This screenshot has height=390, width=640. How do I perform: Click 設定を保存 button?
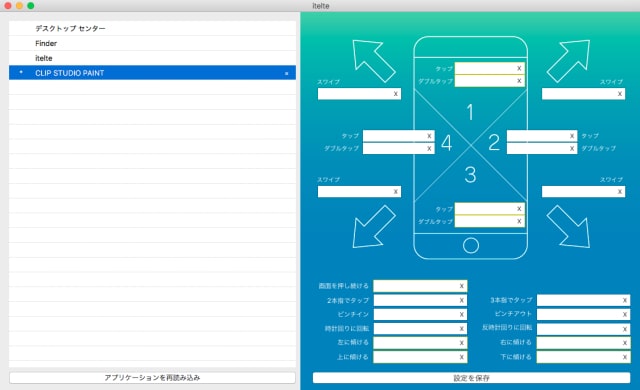click(471, 378)
